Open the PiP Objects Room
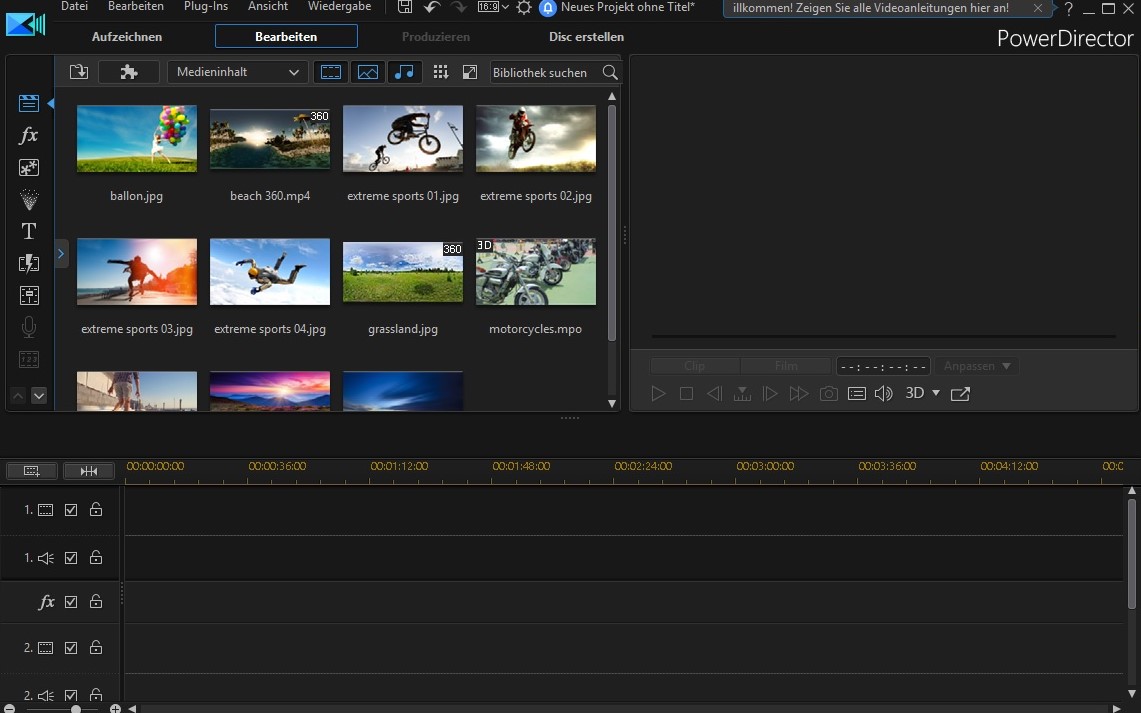1141x713 pixels. pos(29,167)
